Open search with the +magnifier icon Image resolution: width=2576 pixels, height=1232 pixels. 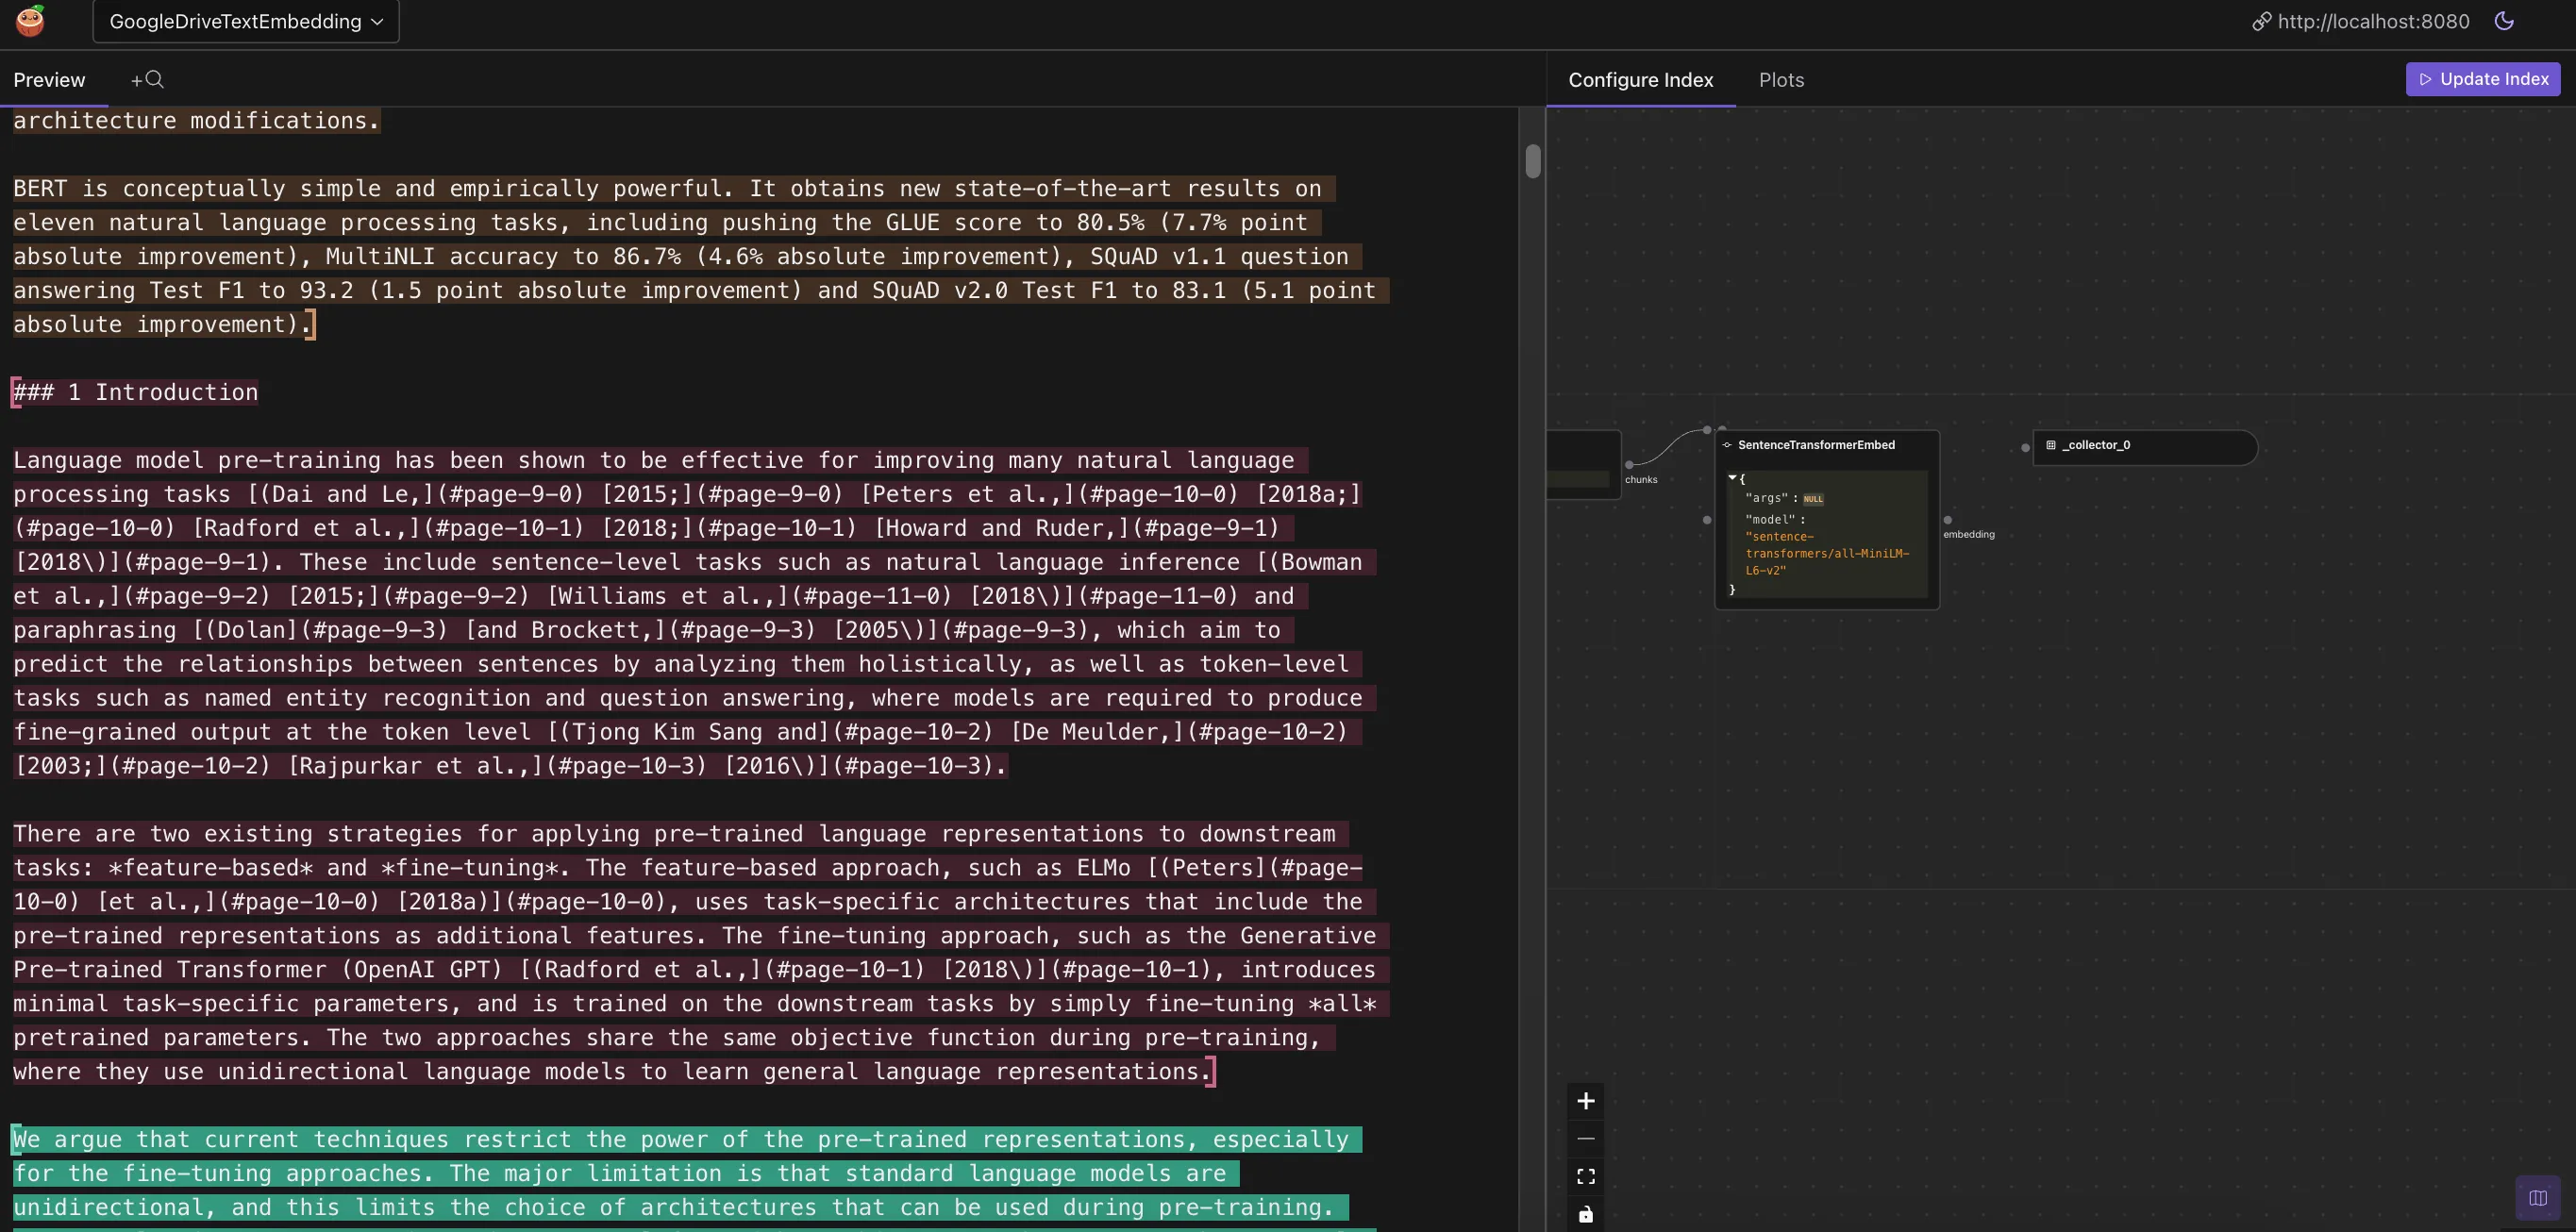(x=147, y=79)
